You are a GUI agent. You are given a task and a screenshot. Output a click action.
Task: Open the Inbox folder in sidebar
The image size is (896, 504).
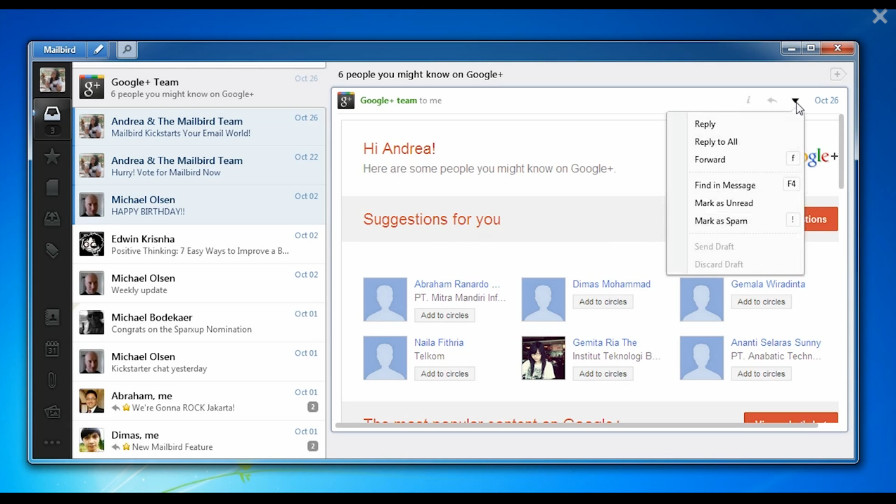[x=52, y=115]
